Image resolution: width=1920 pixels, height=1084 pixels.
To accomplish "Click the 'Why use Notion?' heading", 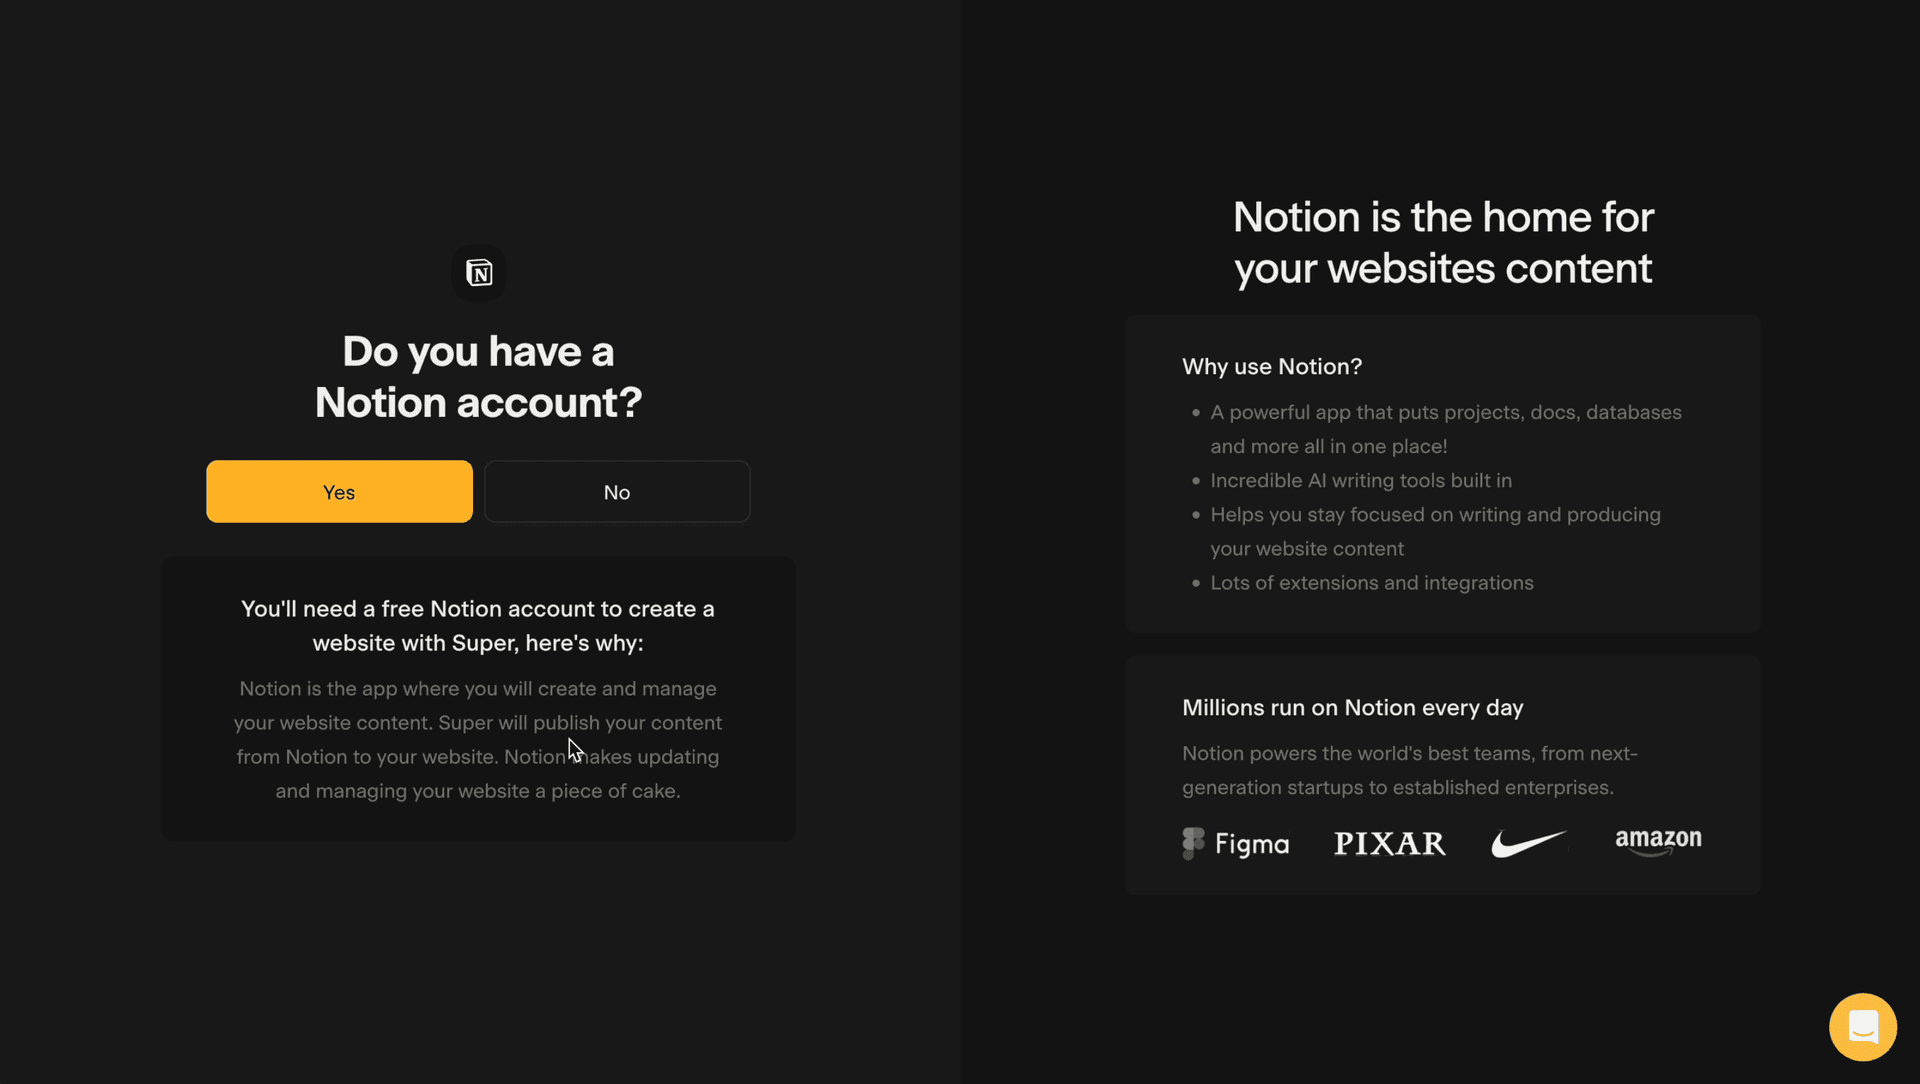I will (x=1271, y=367).
